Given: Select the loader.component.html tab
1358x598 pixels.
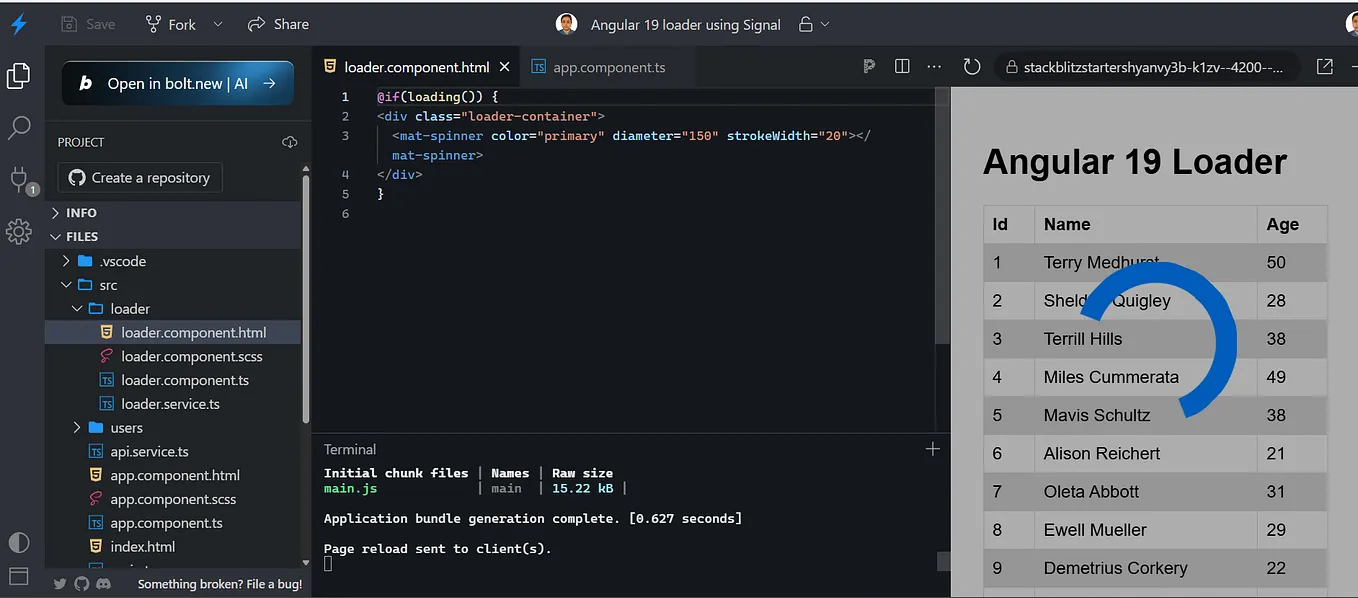Looking at the screenshot, I should (416, 66).
